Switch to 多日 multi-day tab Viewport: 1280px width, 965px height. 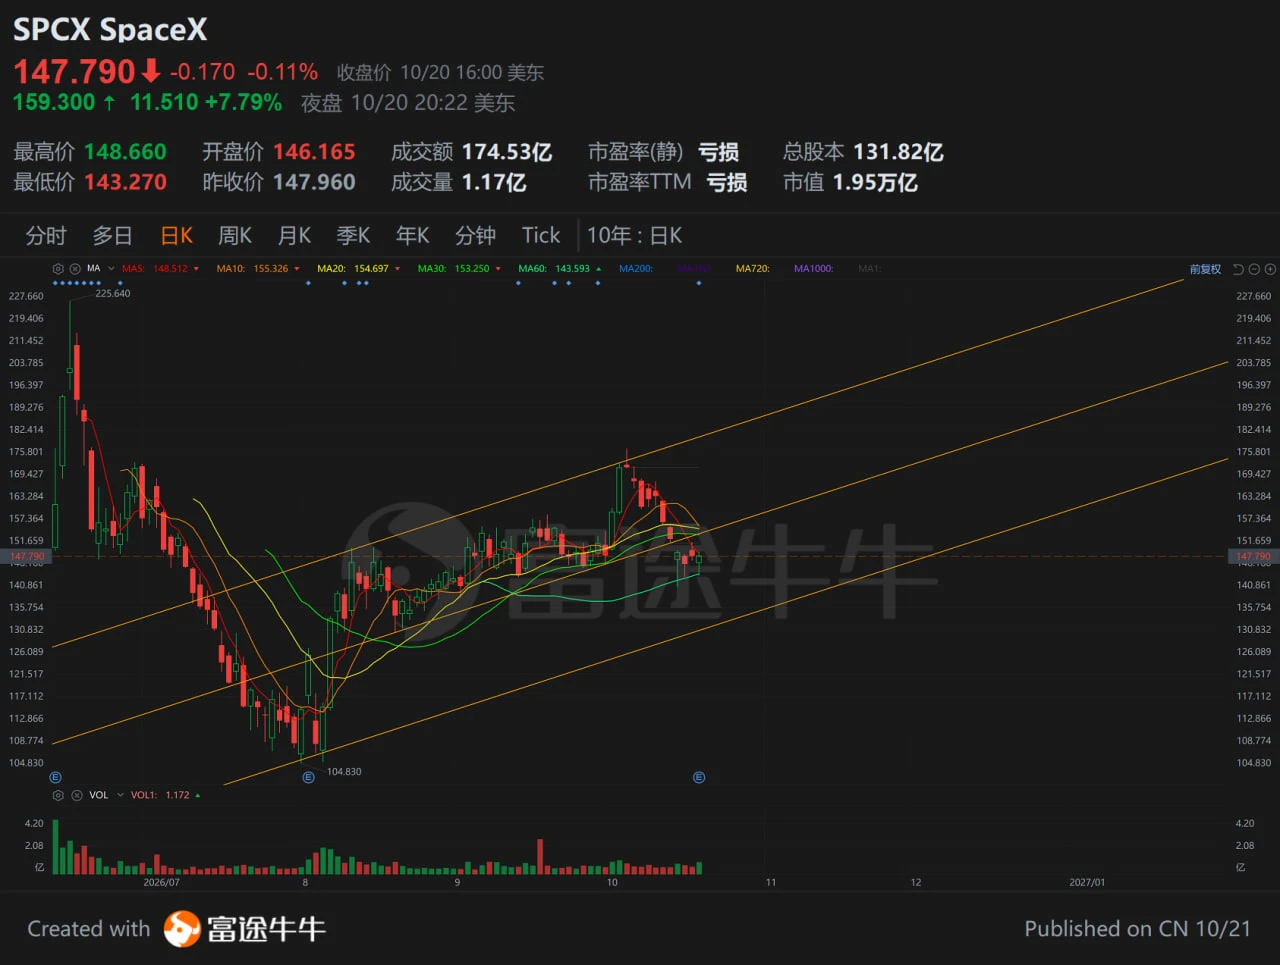pos(113,236)
